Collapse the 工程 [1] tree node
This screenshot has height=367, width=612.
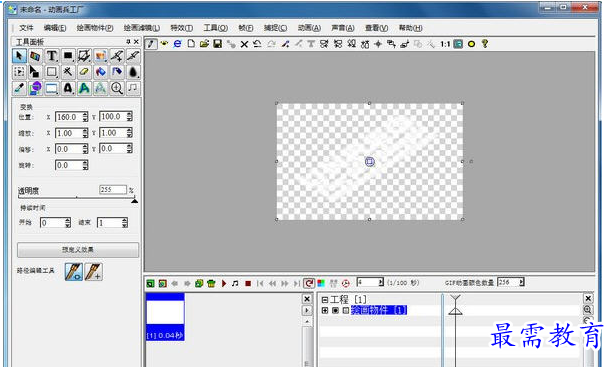325,300
